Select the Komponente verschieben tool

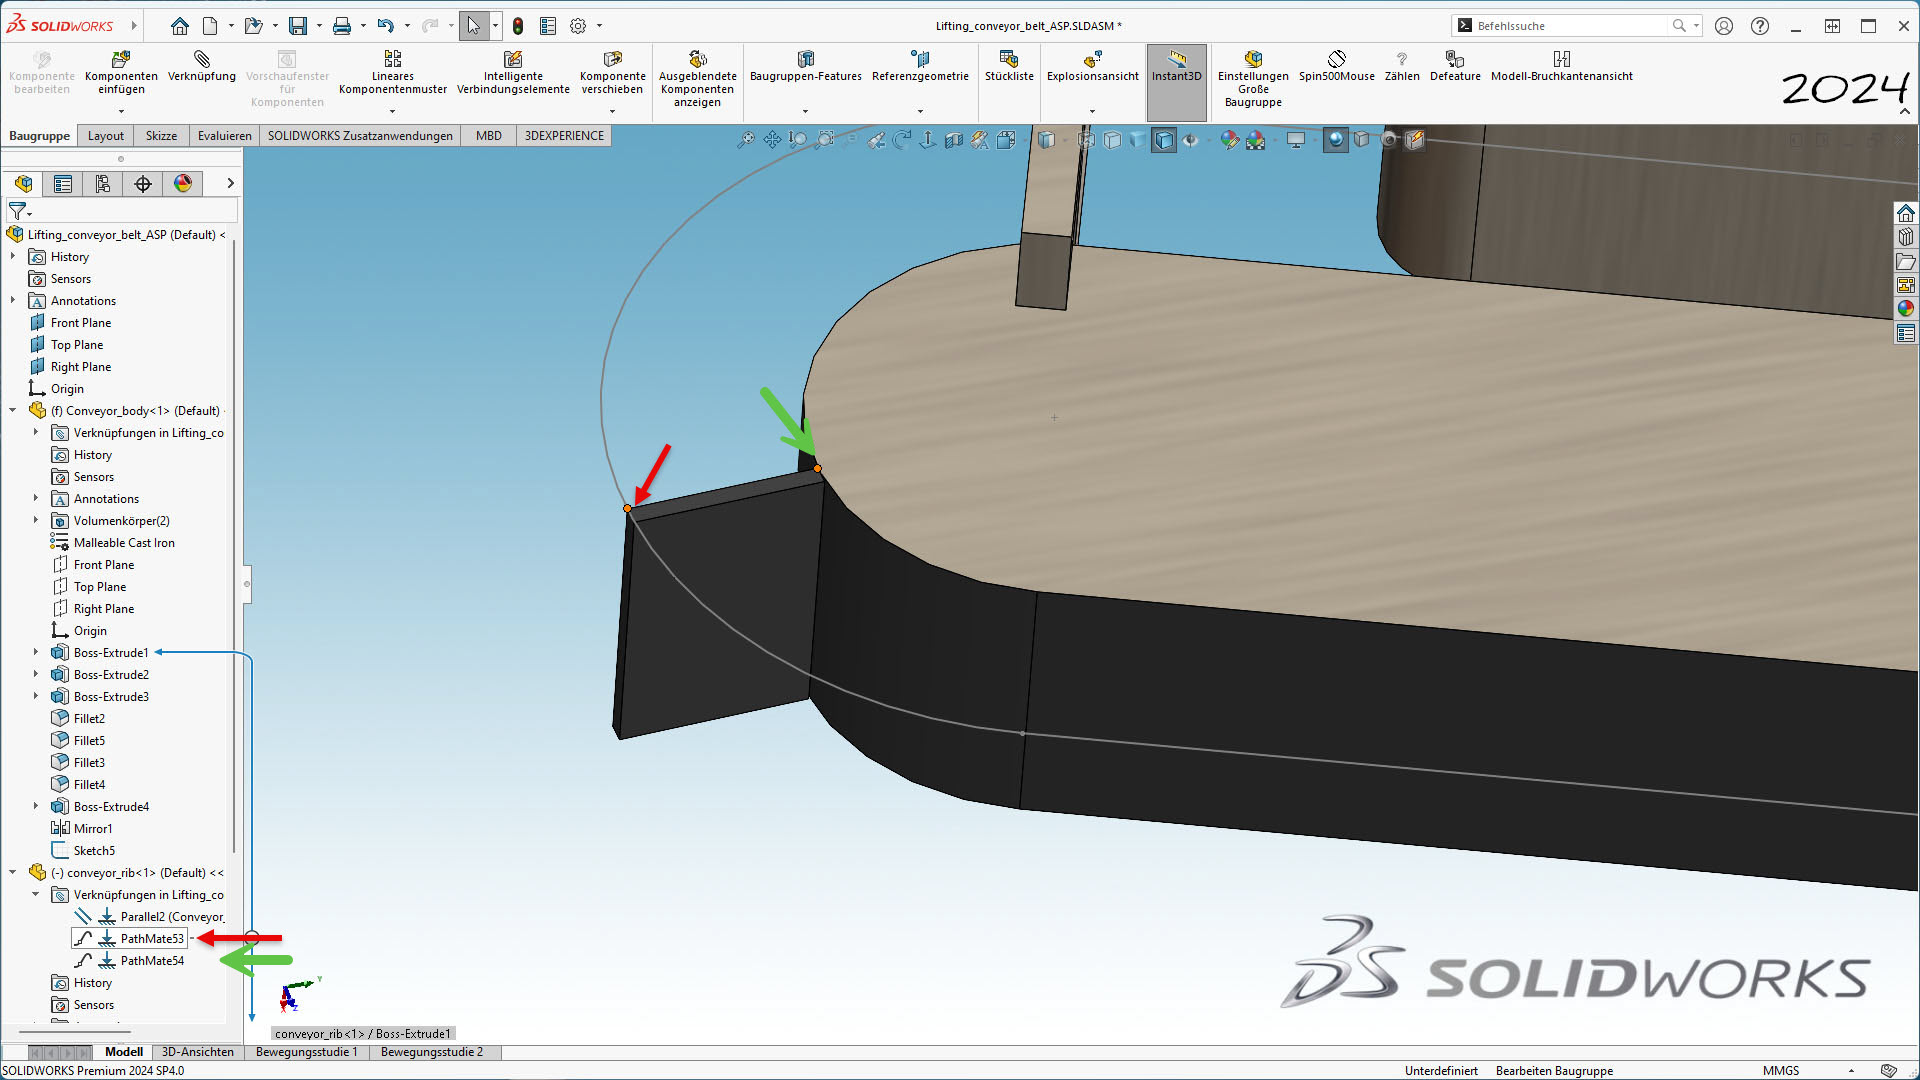613,73
